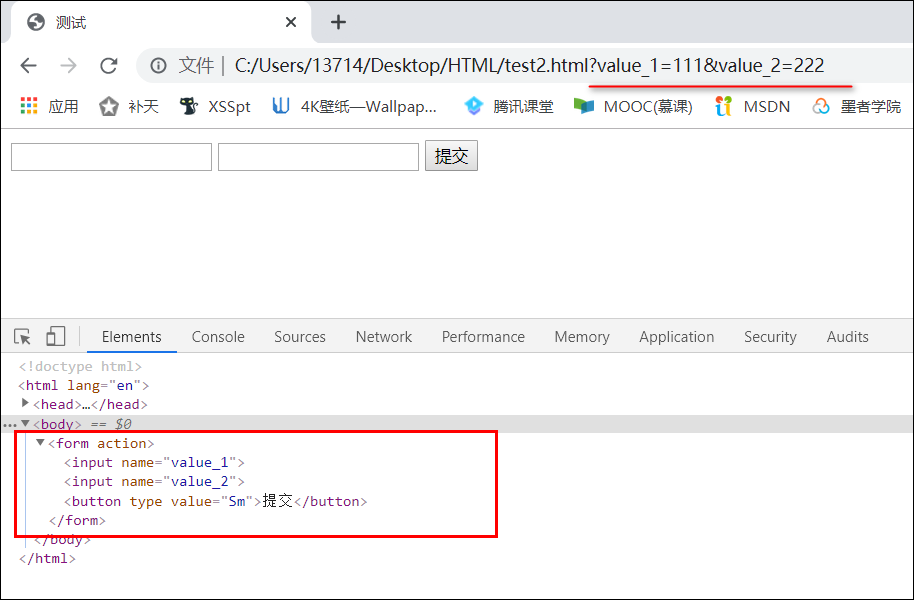Viewport: 914px width, 600px height.
Task: Click the browser back arrow
Action: coord(28,65)
